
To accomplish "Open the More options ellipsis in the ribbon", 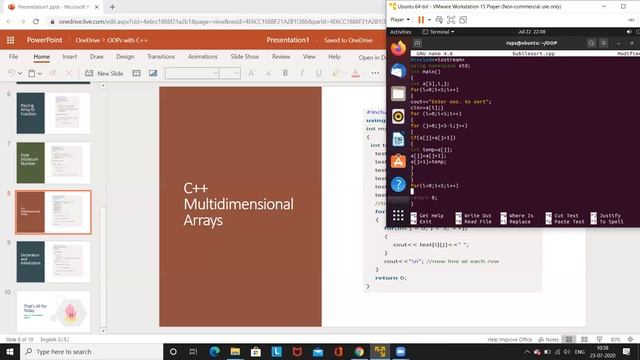I will (375, 73).
